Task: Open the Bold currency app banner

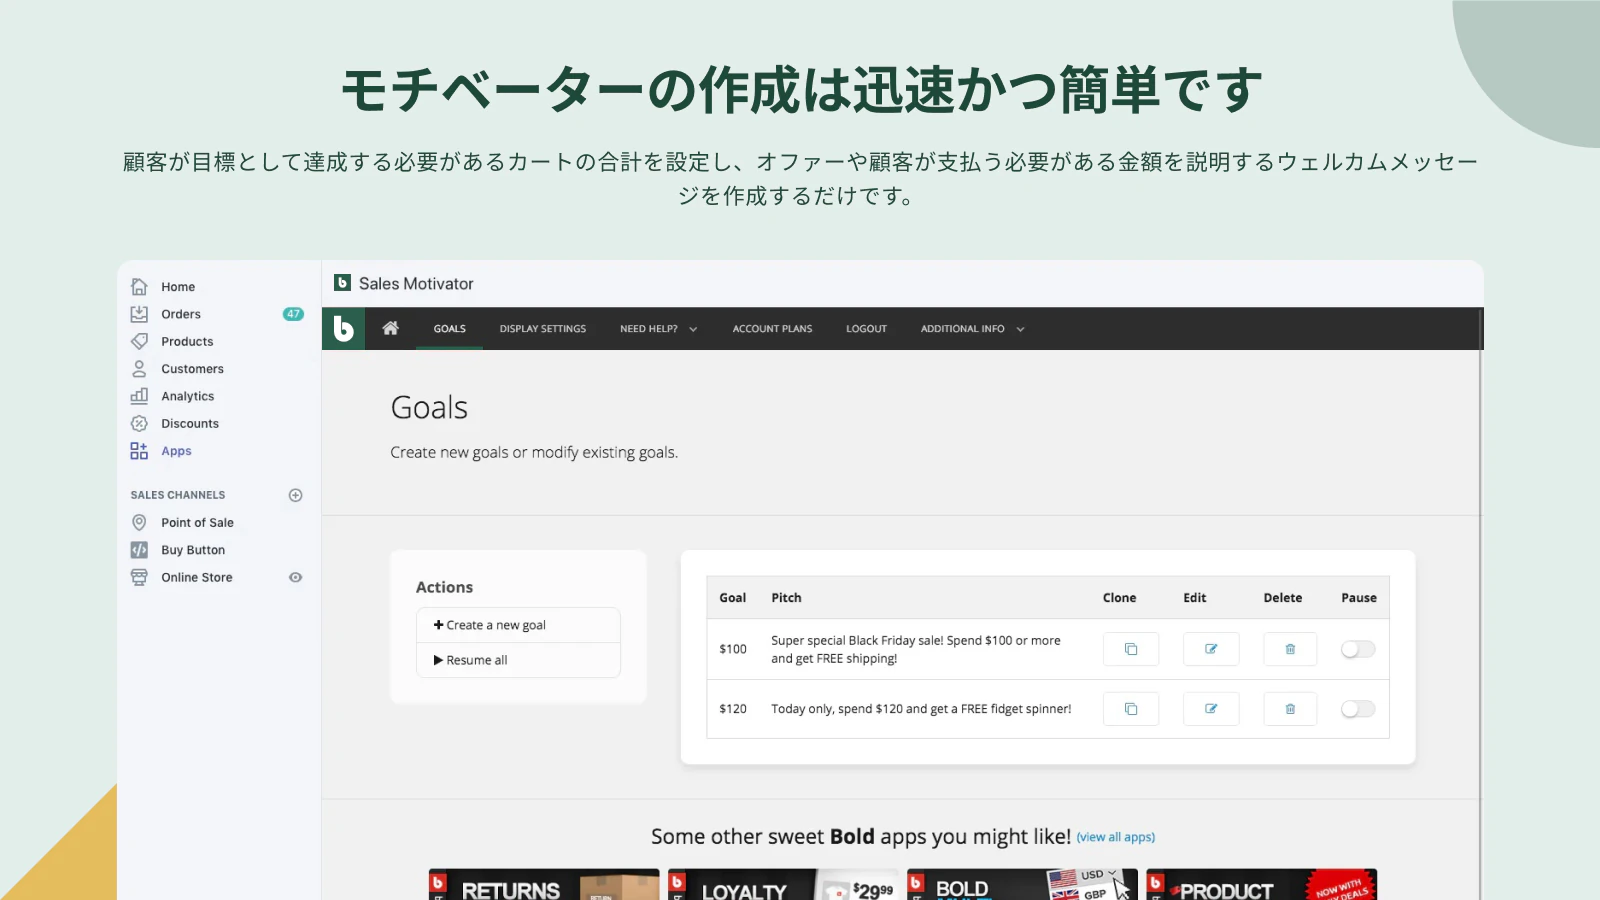Action: (x=1022, y=885)
